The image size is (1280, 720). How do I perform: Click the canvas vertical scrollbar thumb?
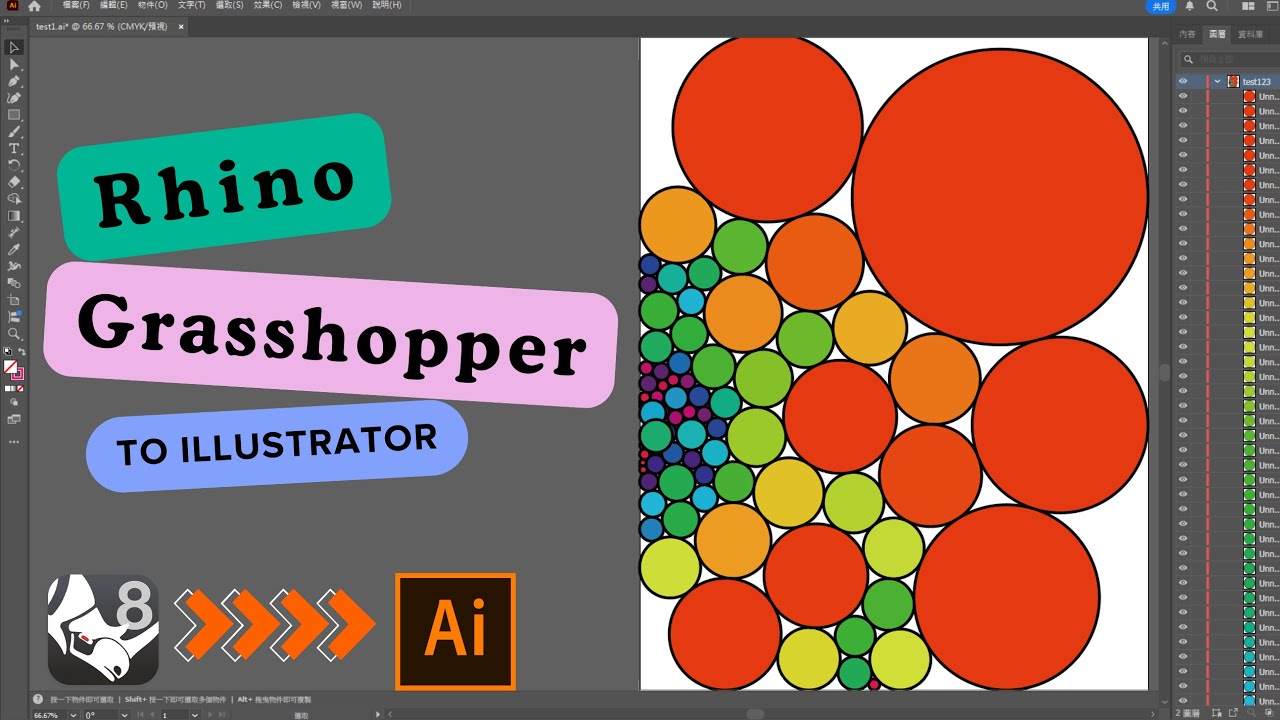click(x=1164, y=372)
